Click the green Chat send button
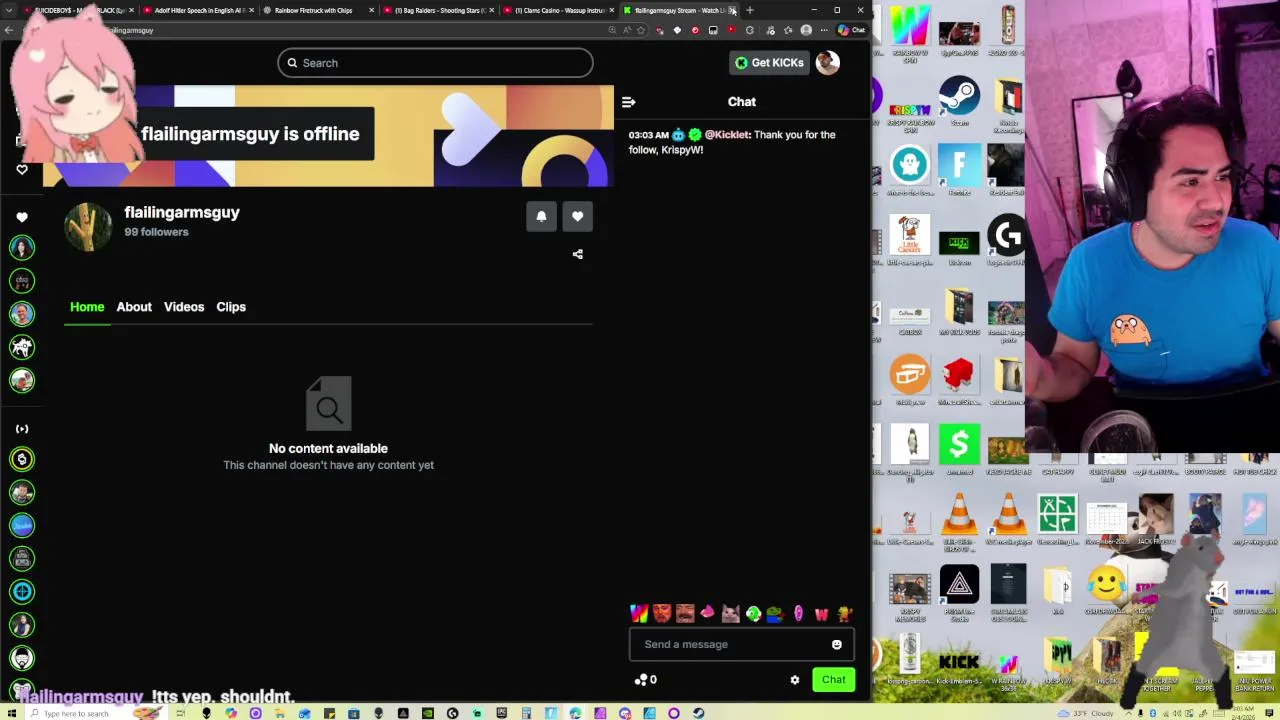1280x720 pixels. click(x=834, y=680)
